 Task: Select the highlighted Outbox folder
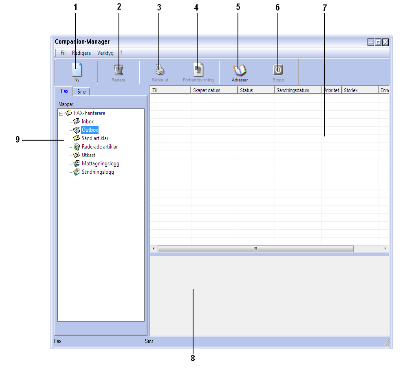[90, 130]
